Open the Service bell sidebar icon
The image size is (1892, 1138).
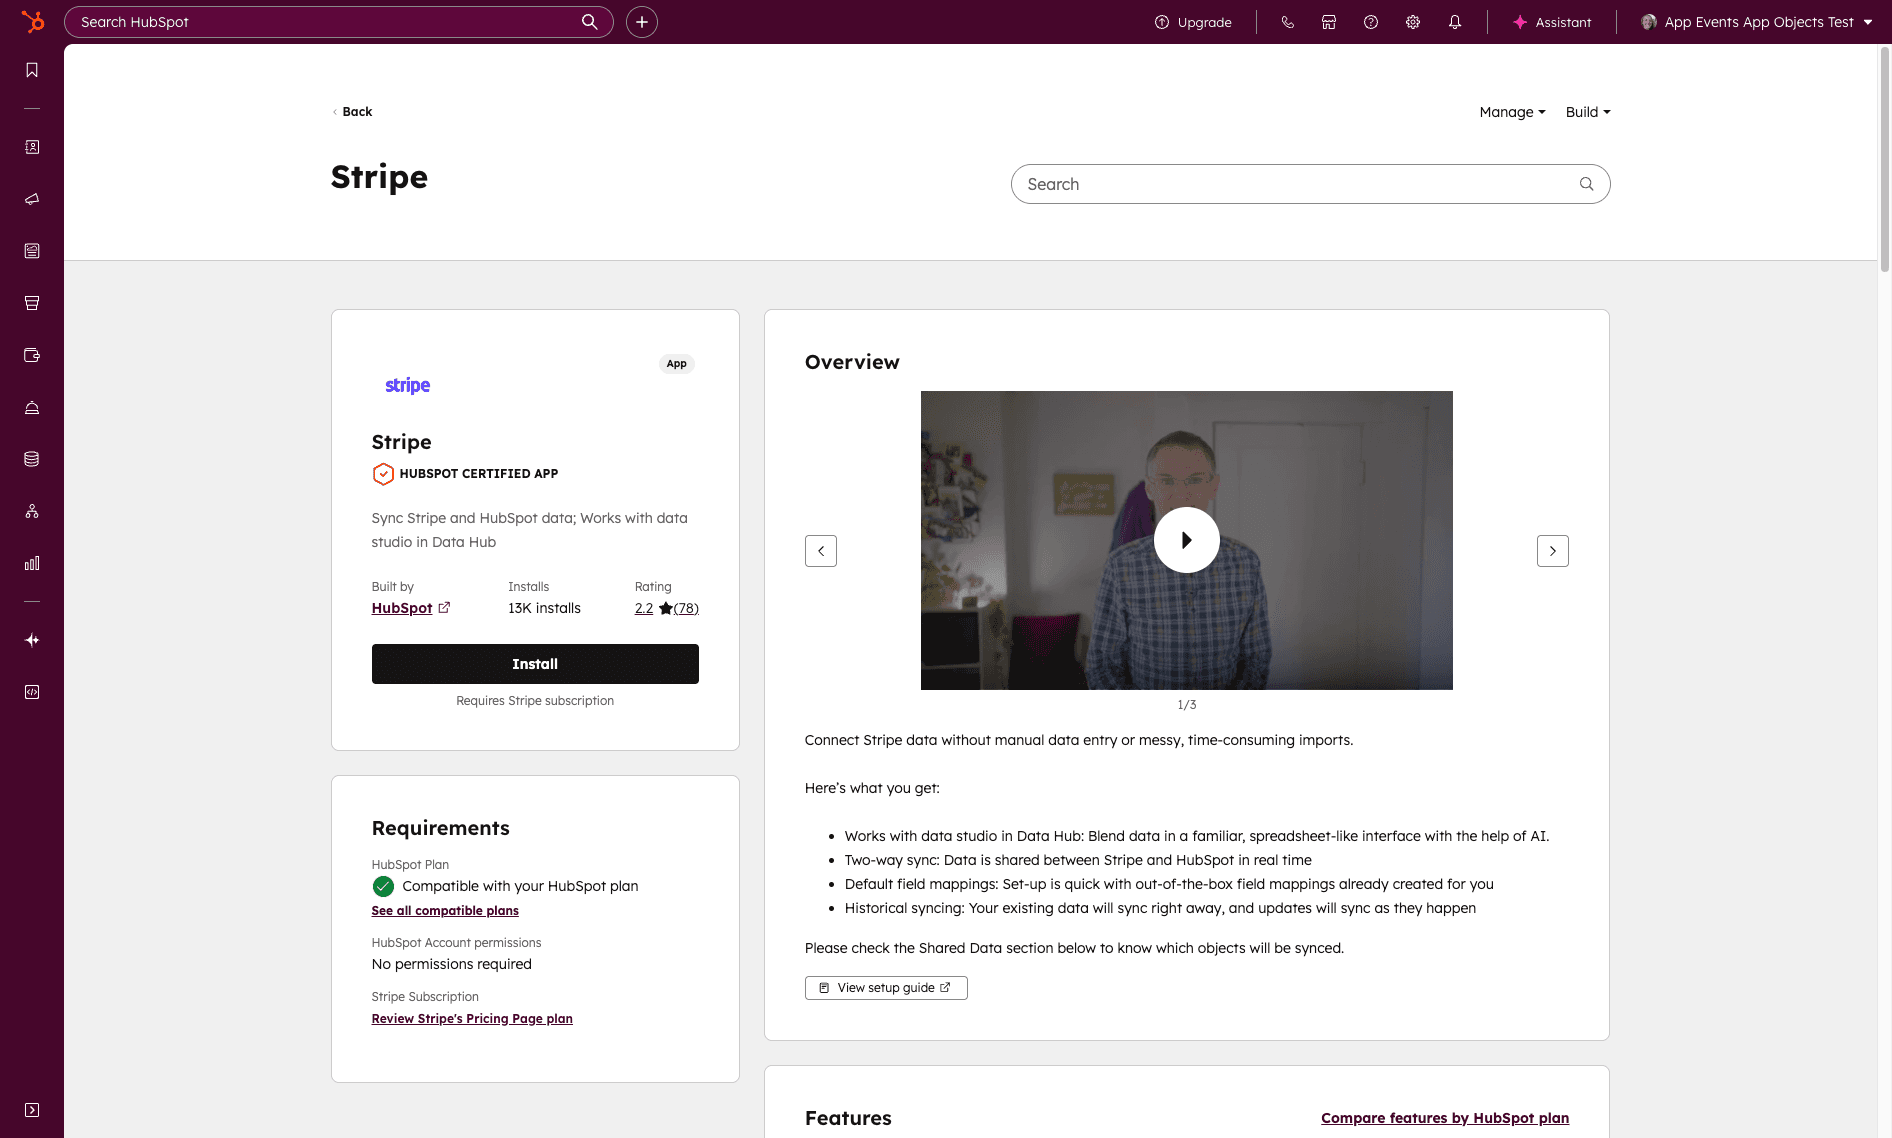[x=32, y=407]
